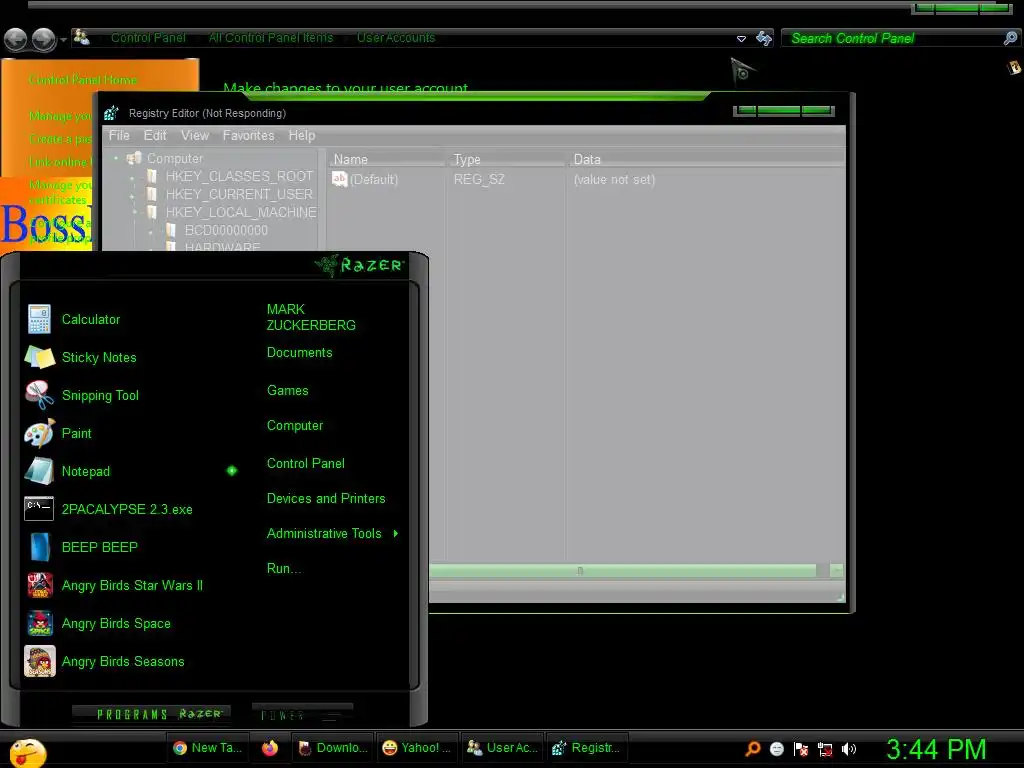Open the Snipping Tool shortcut
Screen dimensions: 1024x768
click(100, 395)
